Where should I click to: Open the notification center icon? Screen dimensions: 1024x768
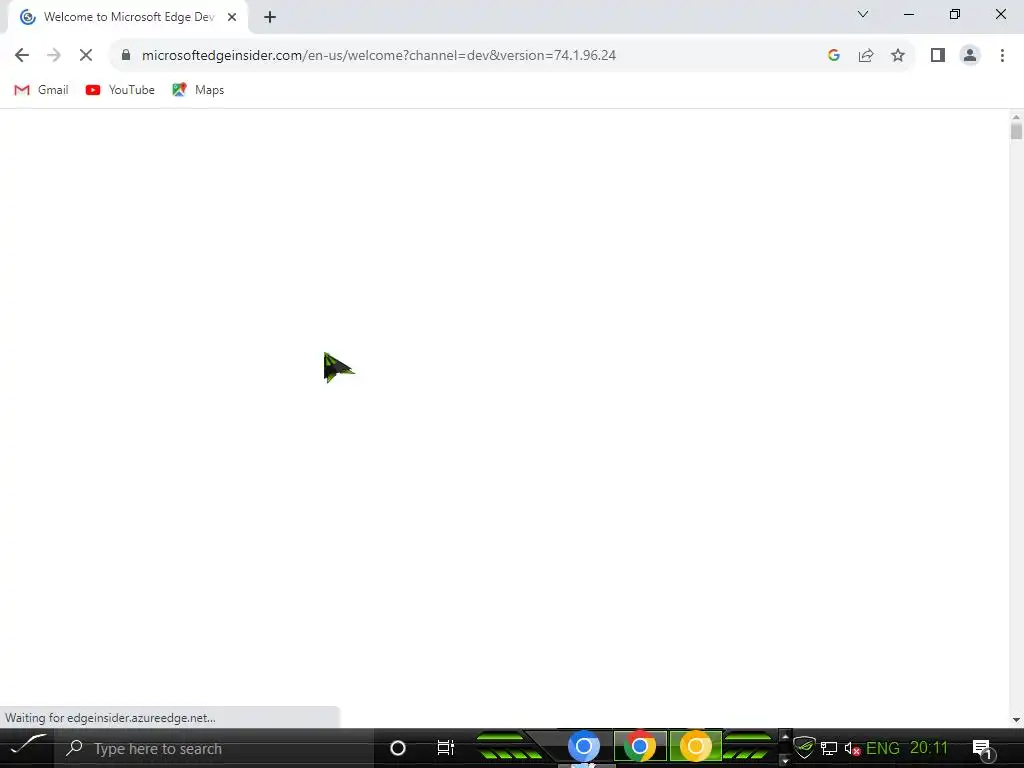[x=982, y=749]
